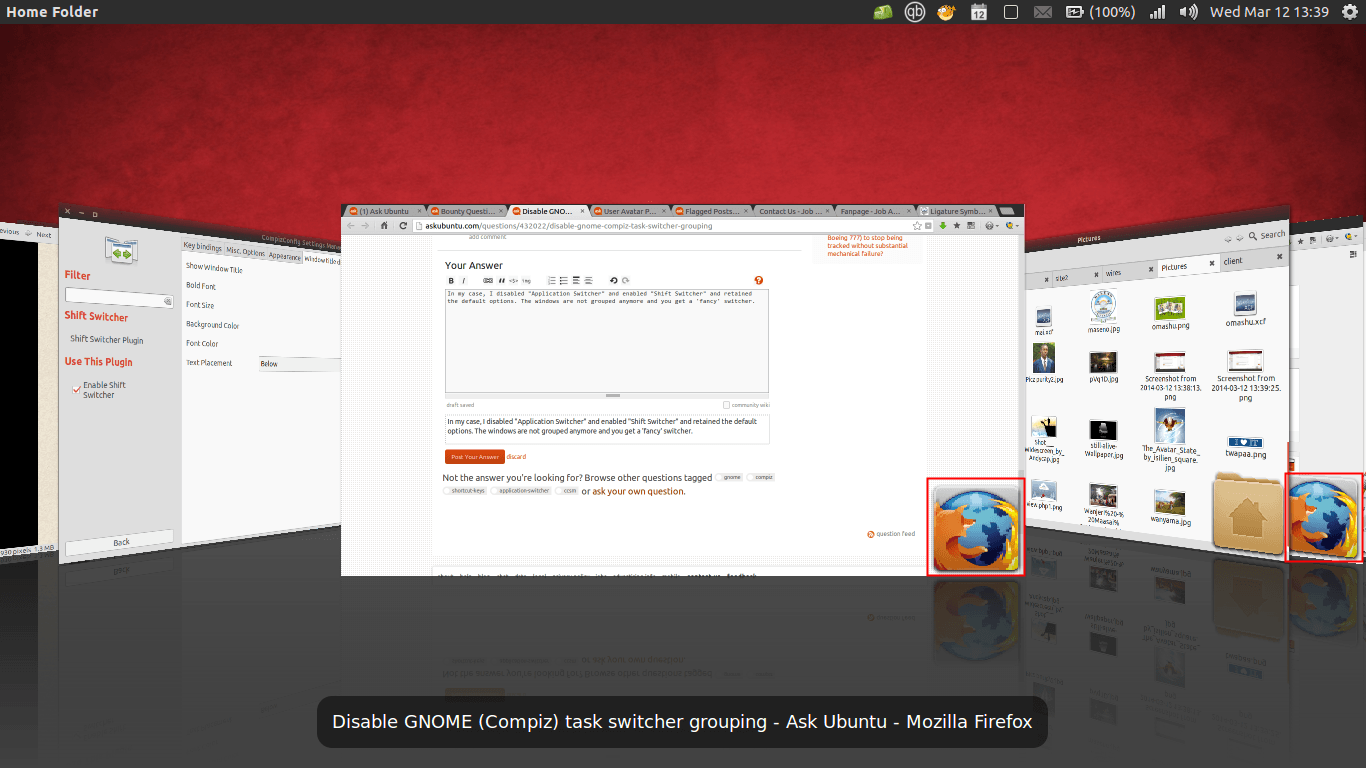The height and width of the screenshot is (768, 1366).
Task: Click Firefox home button
Action: click(x=384, y=226)
